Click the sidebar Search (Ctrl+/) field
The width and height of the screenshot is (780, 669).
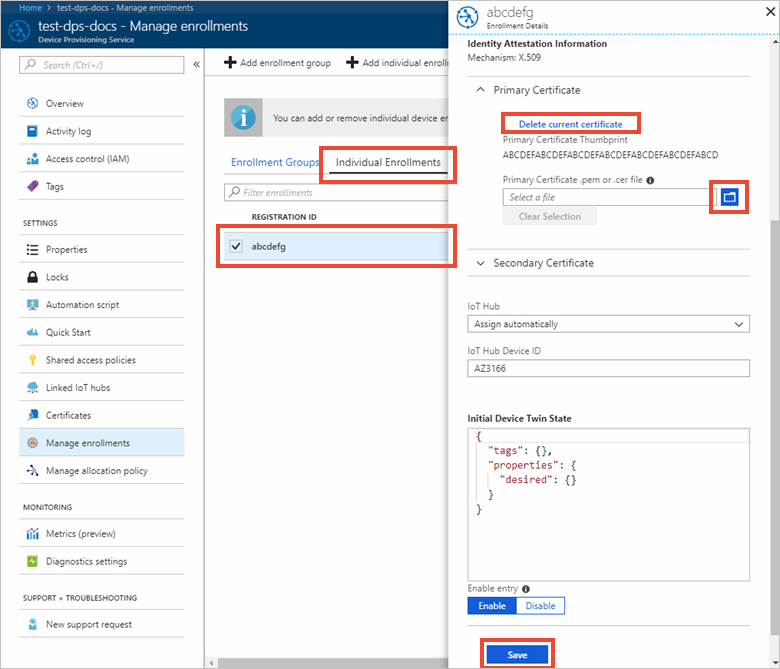pos(101,65)
